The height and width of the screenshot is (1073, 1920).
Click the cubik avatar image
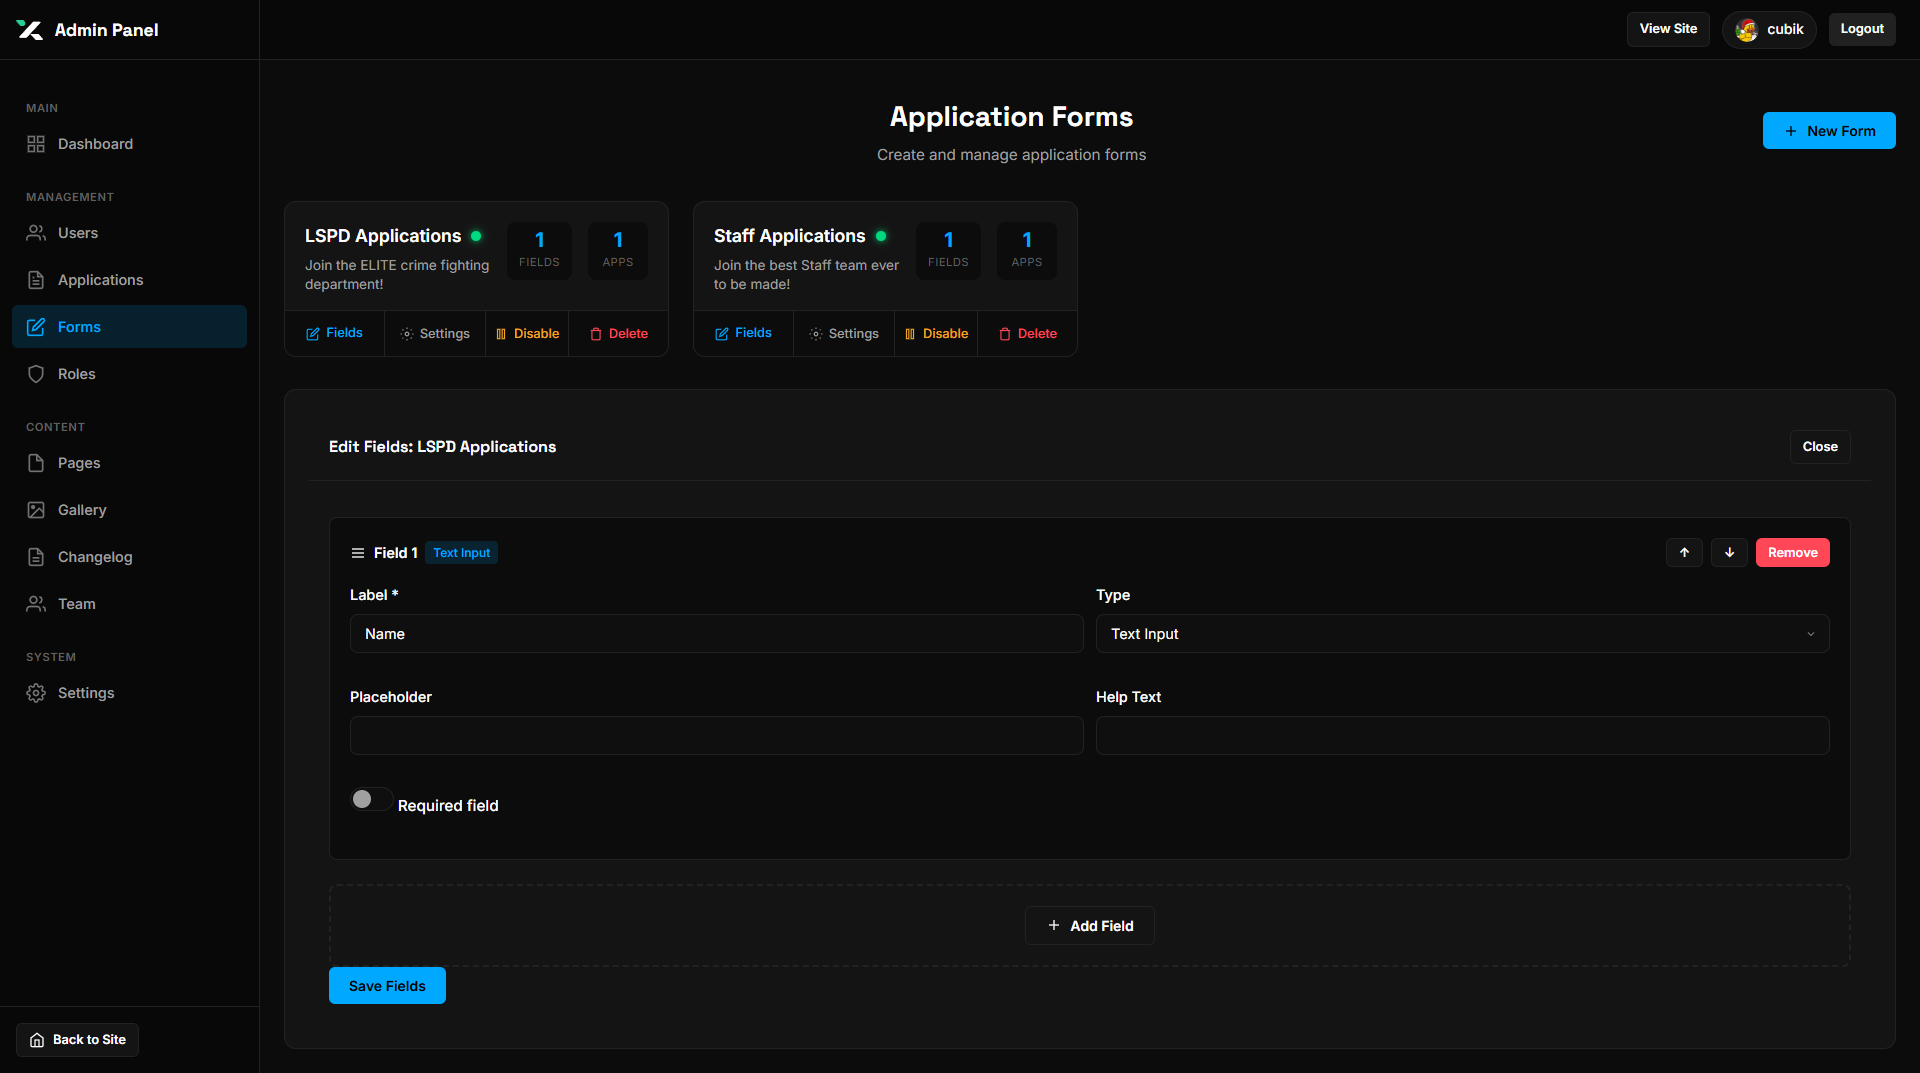1746,30
